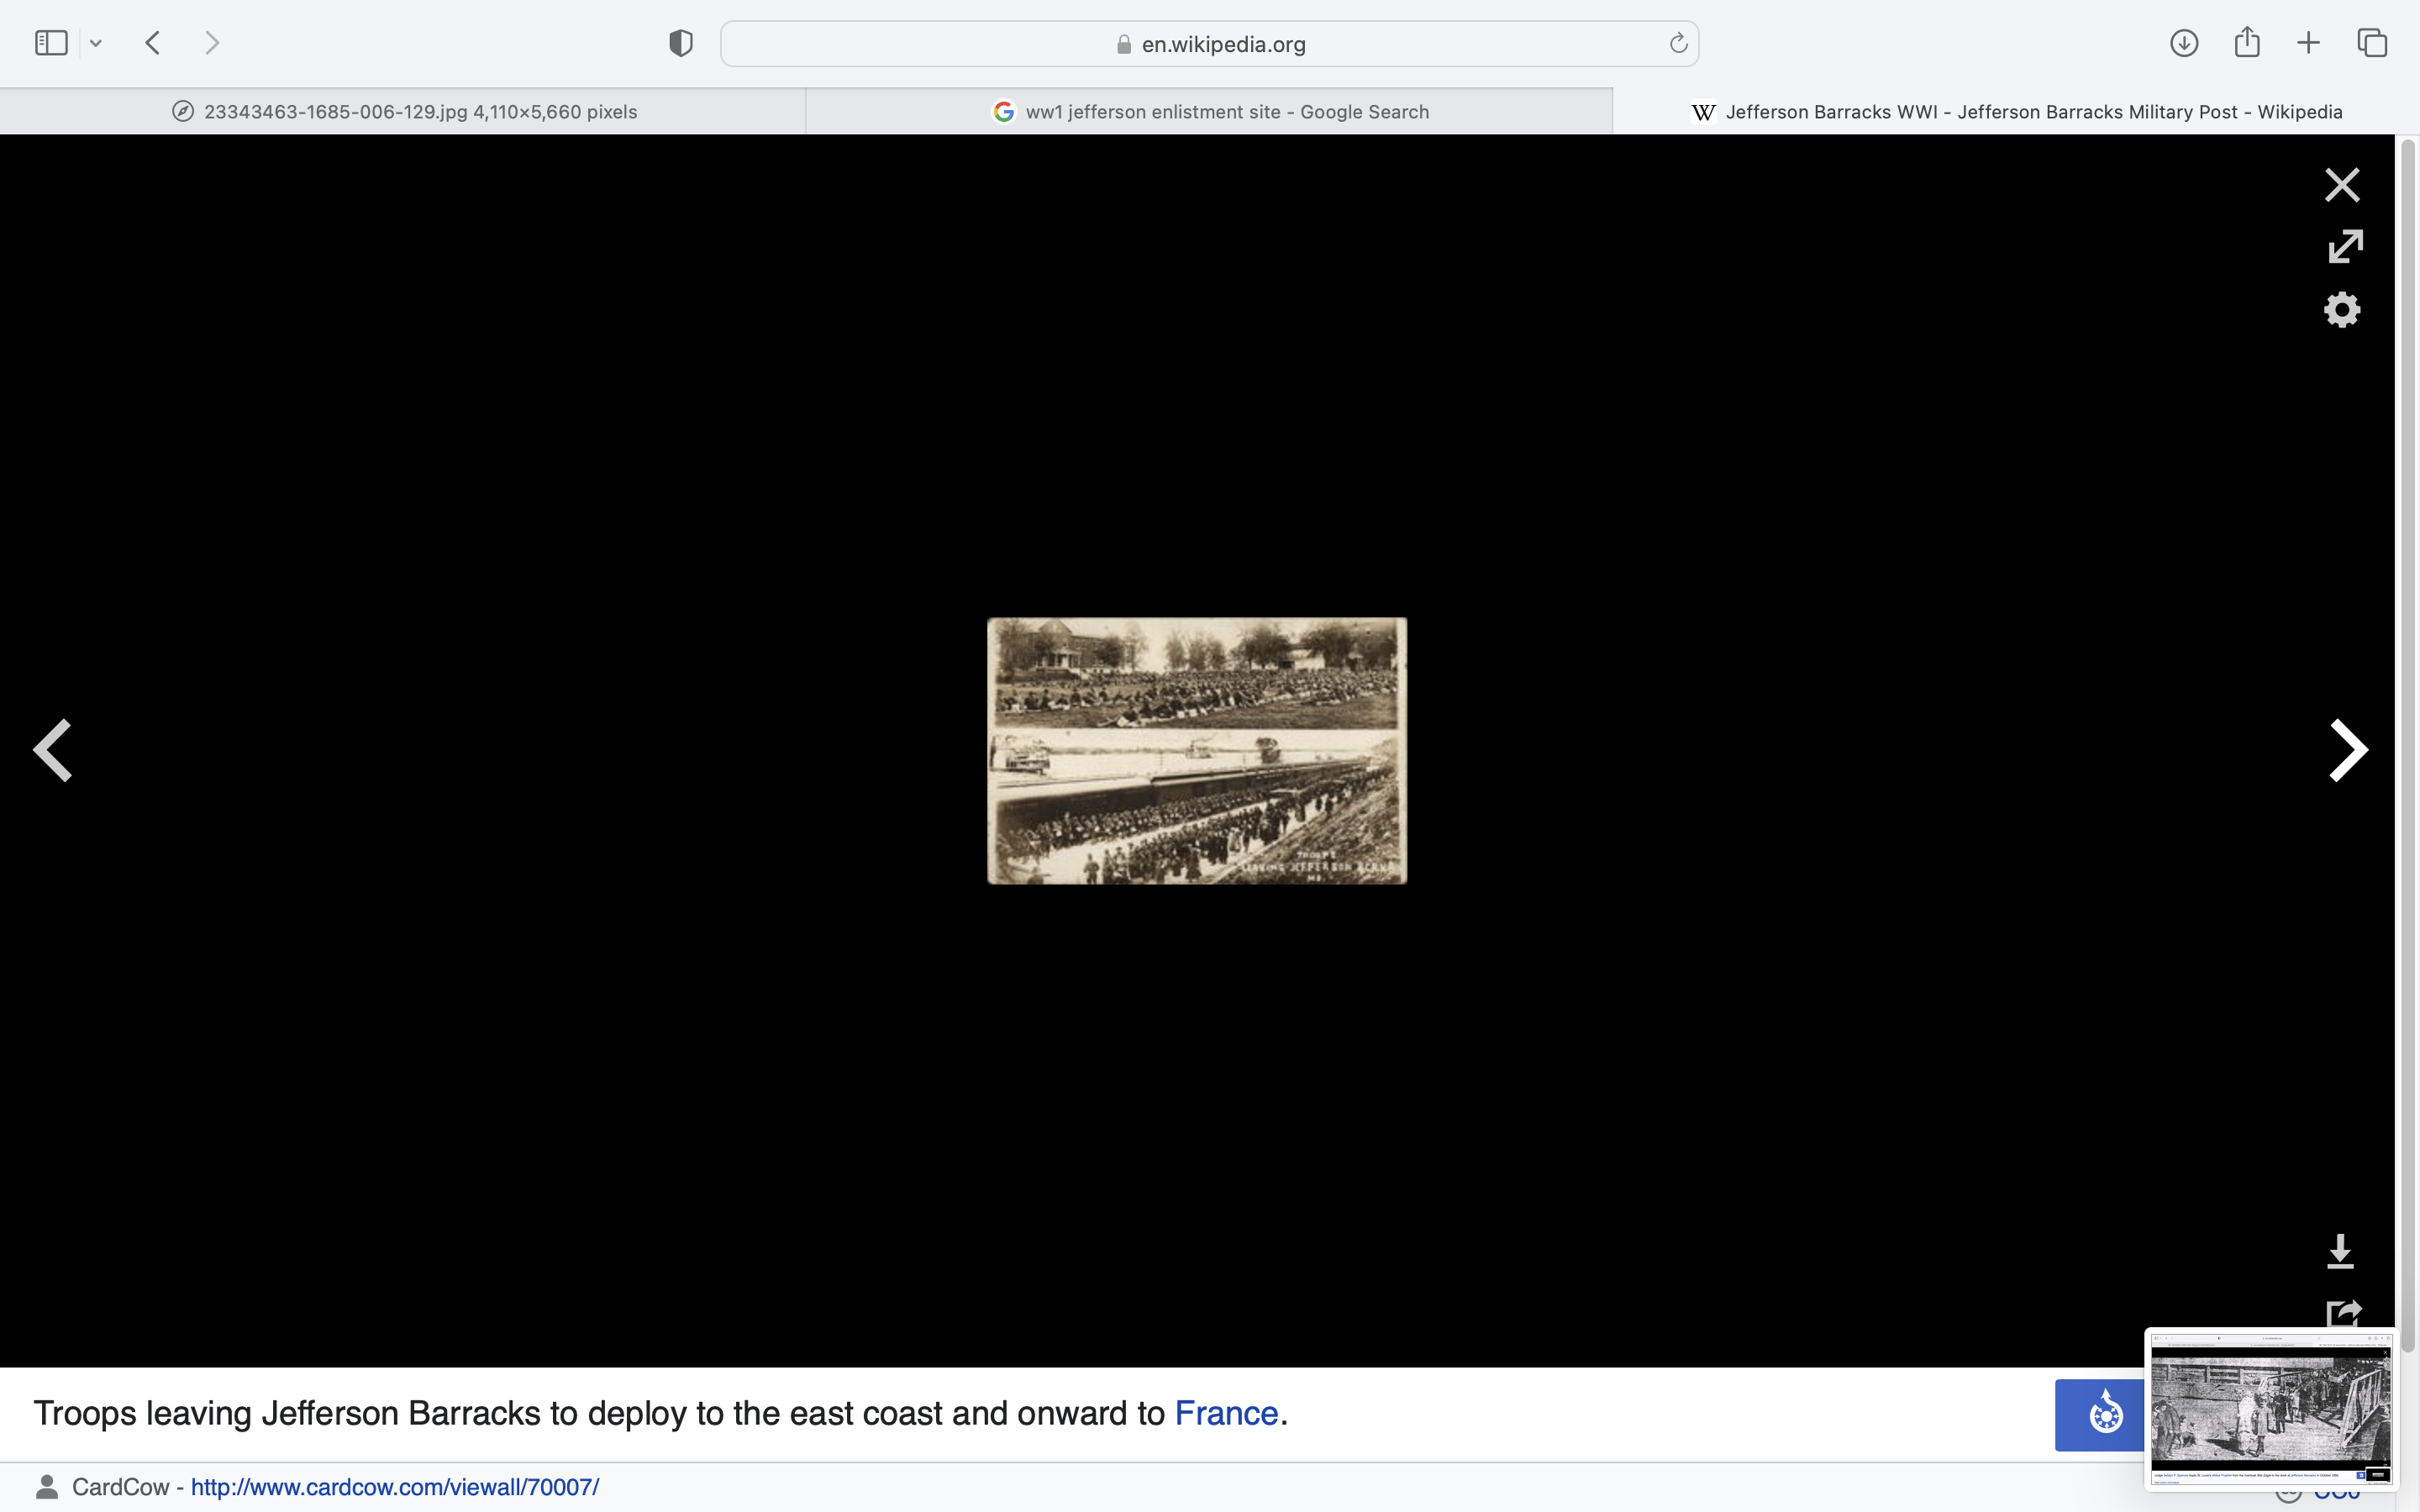The image size is (2420, 1512).
Task: Open Safari tab overview
Action: pyautogui.click(x=2372, y=43)
